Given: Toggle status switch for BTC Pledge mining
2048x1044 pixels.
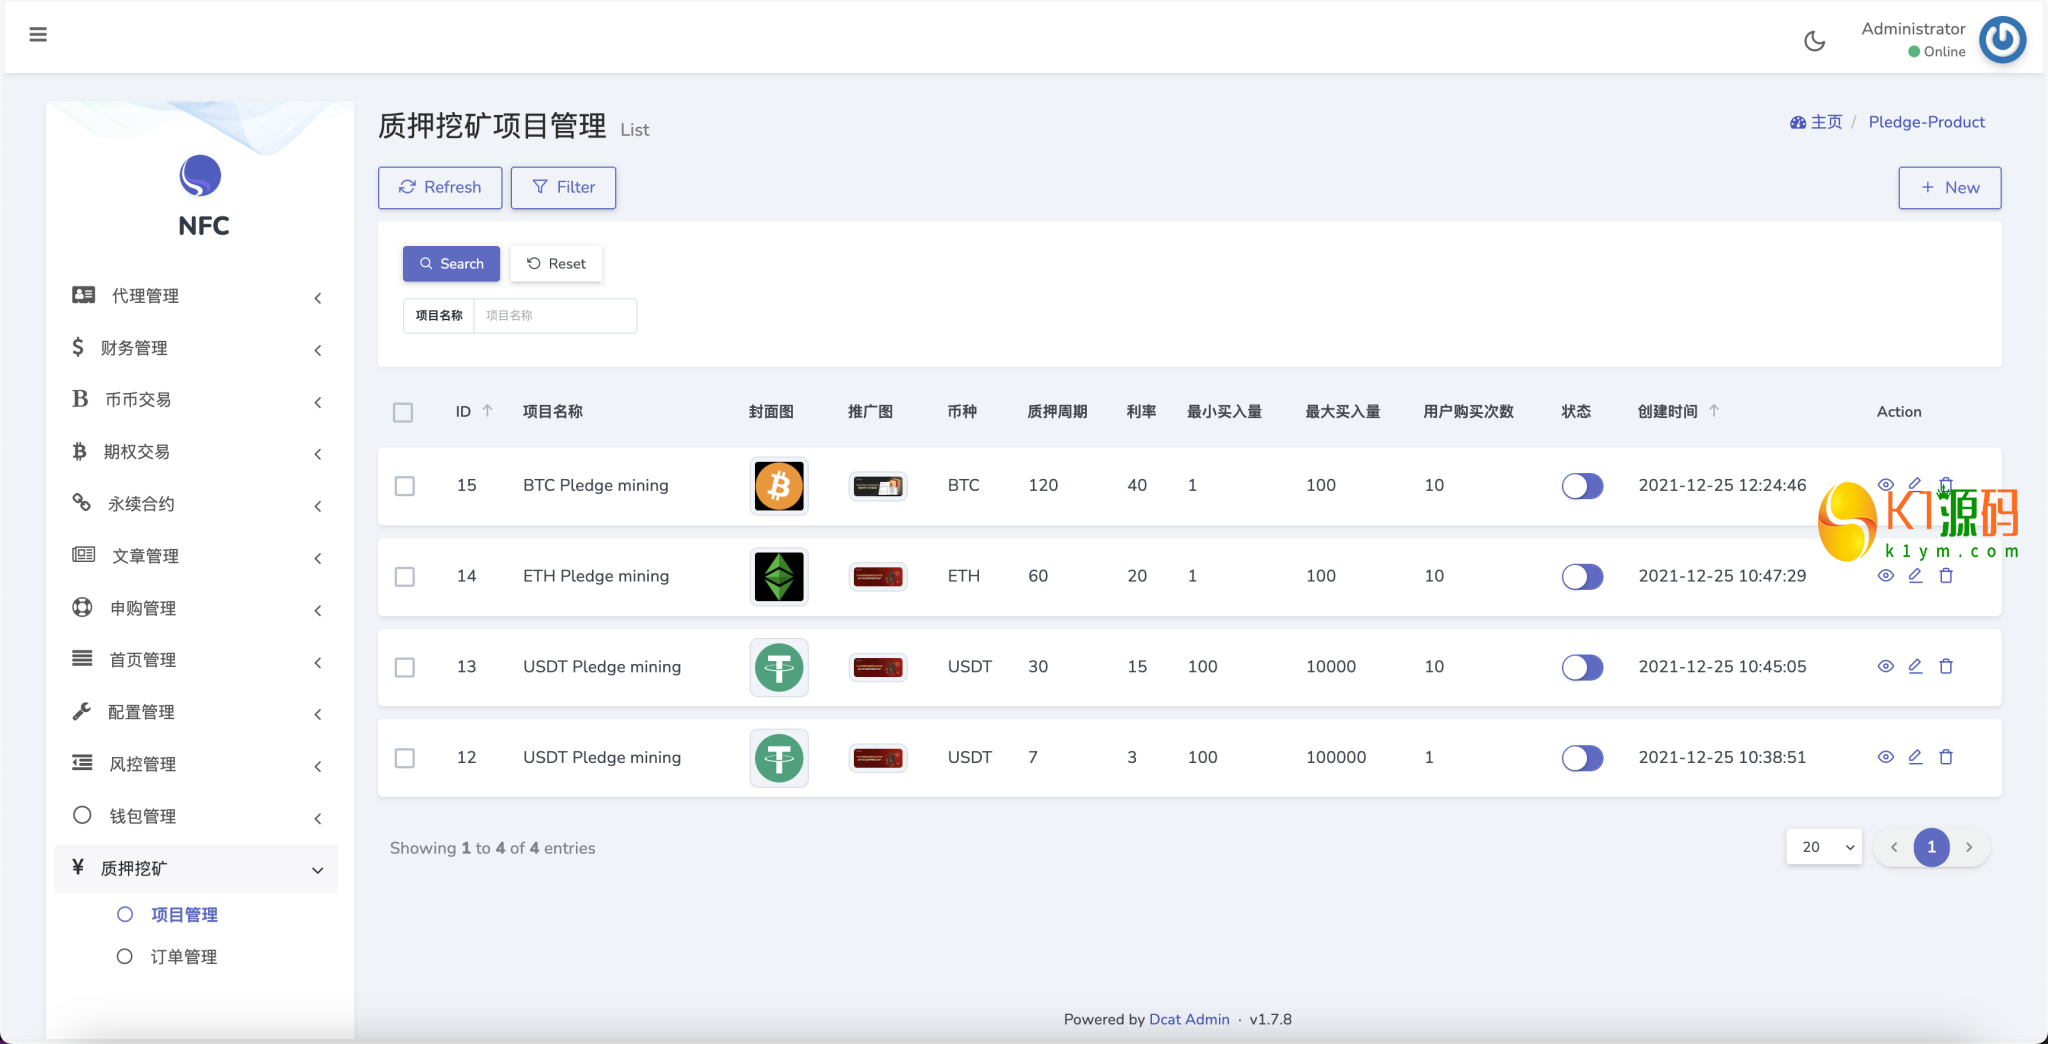Looking at the screenshot, I should (x=1582, y=486).
